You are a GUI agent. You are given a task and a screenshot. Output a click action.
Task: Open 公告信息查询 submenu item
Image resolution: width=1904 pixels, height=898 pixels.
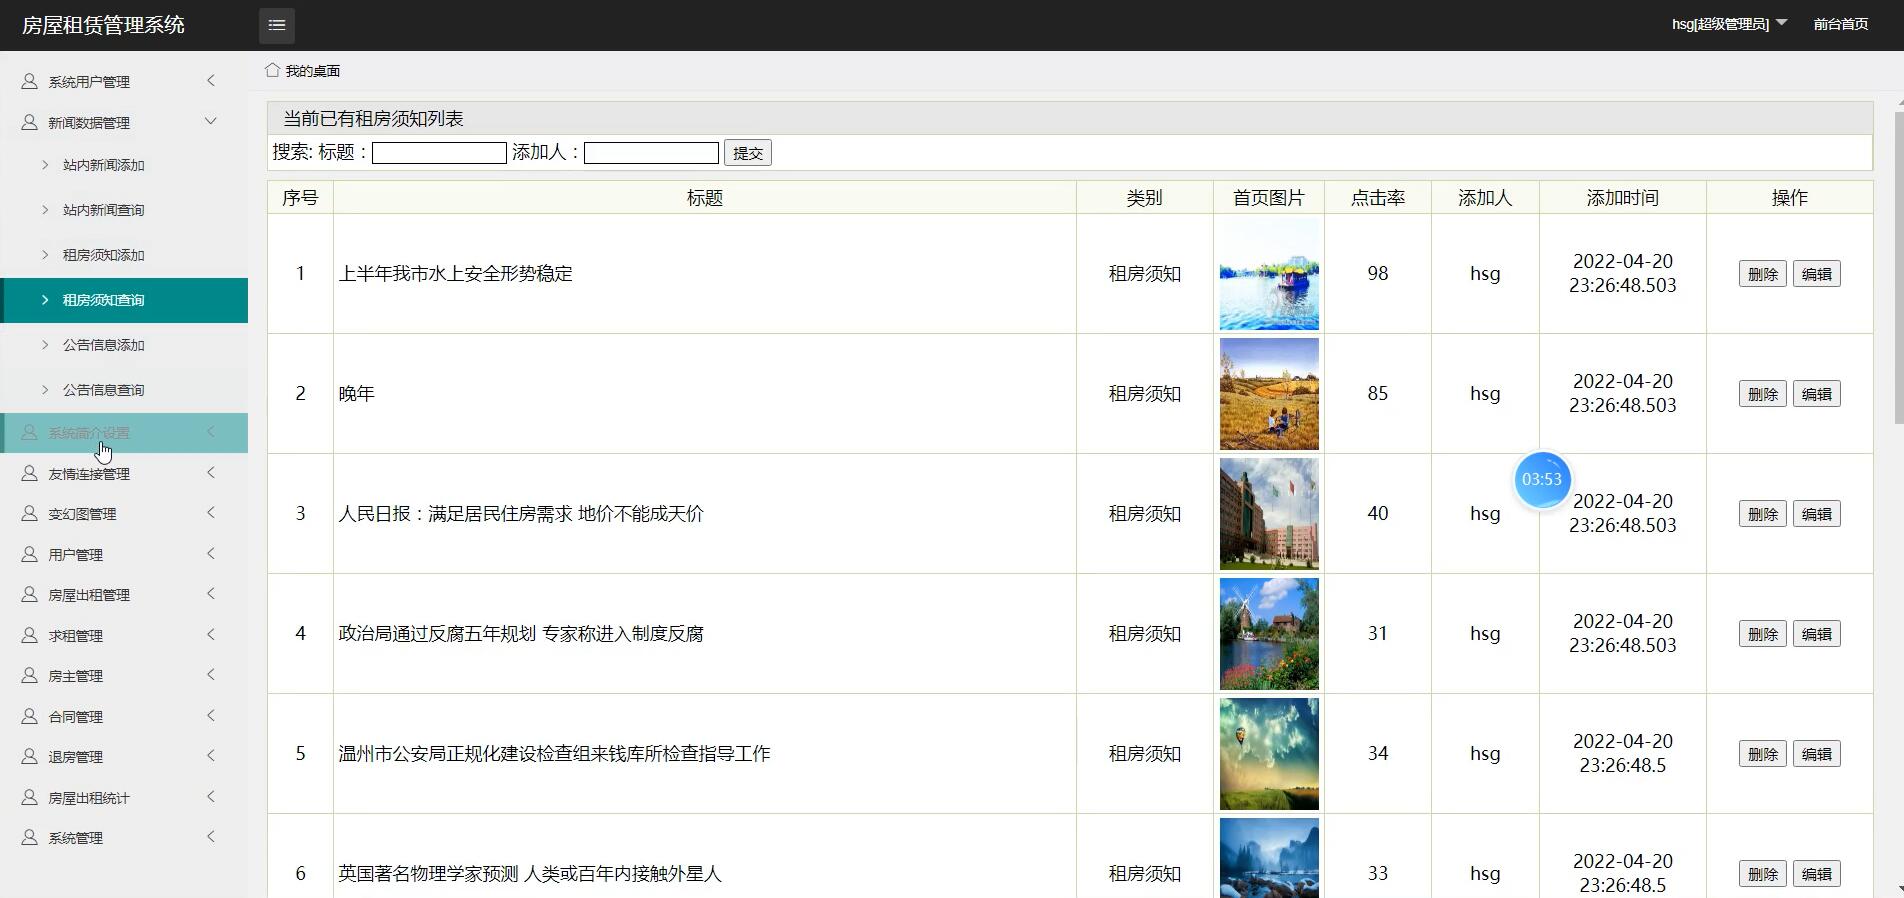click(x=124, y=390)
